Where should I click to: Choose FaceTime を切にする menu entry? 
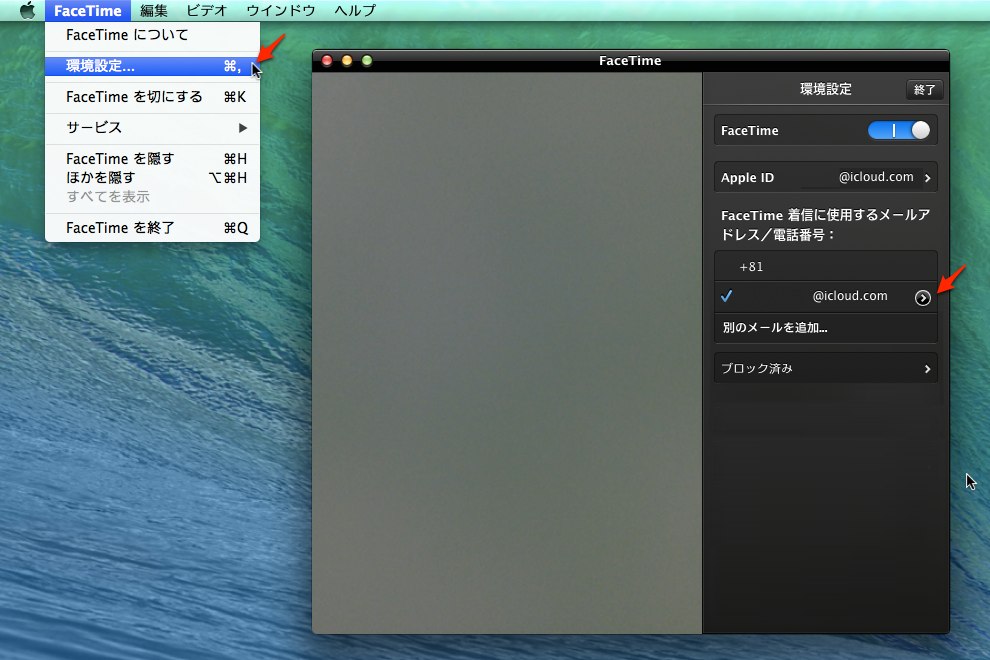152,97
